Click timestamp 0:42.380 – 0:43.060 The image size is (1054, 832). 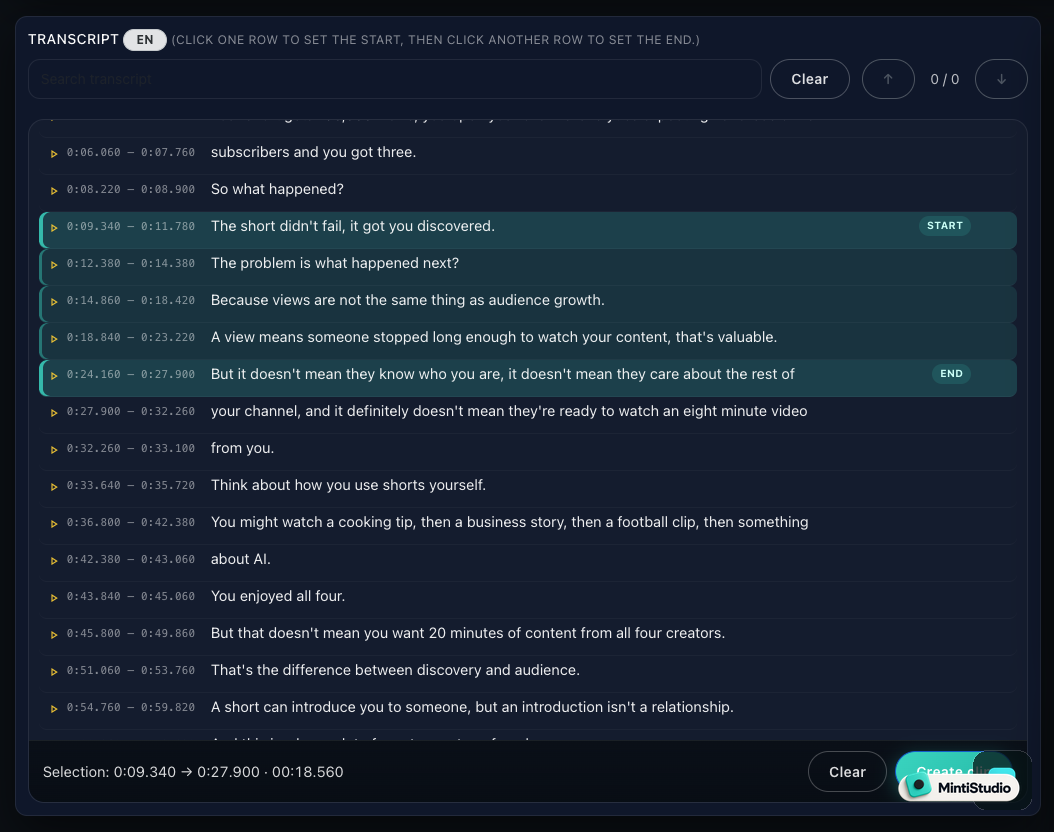pyautogui.click(x=130, y=559)
